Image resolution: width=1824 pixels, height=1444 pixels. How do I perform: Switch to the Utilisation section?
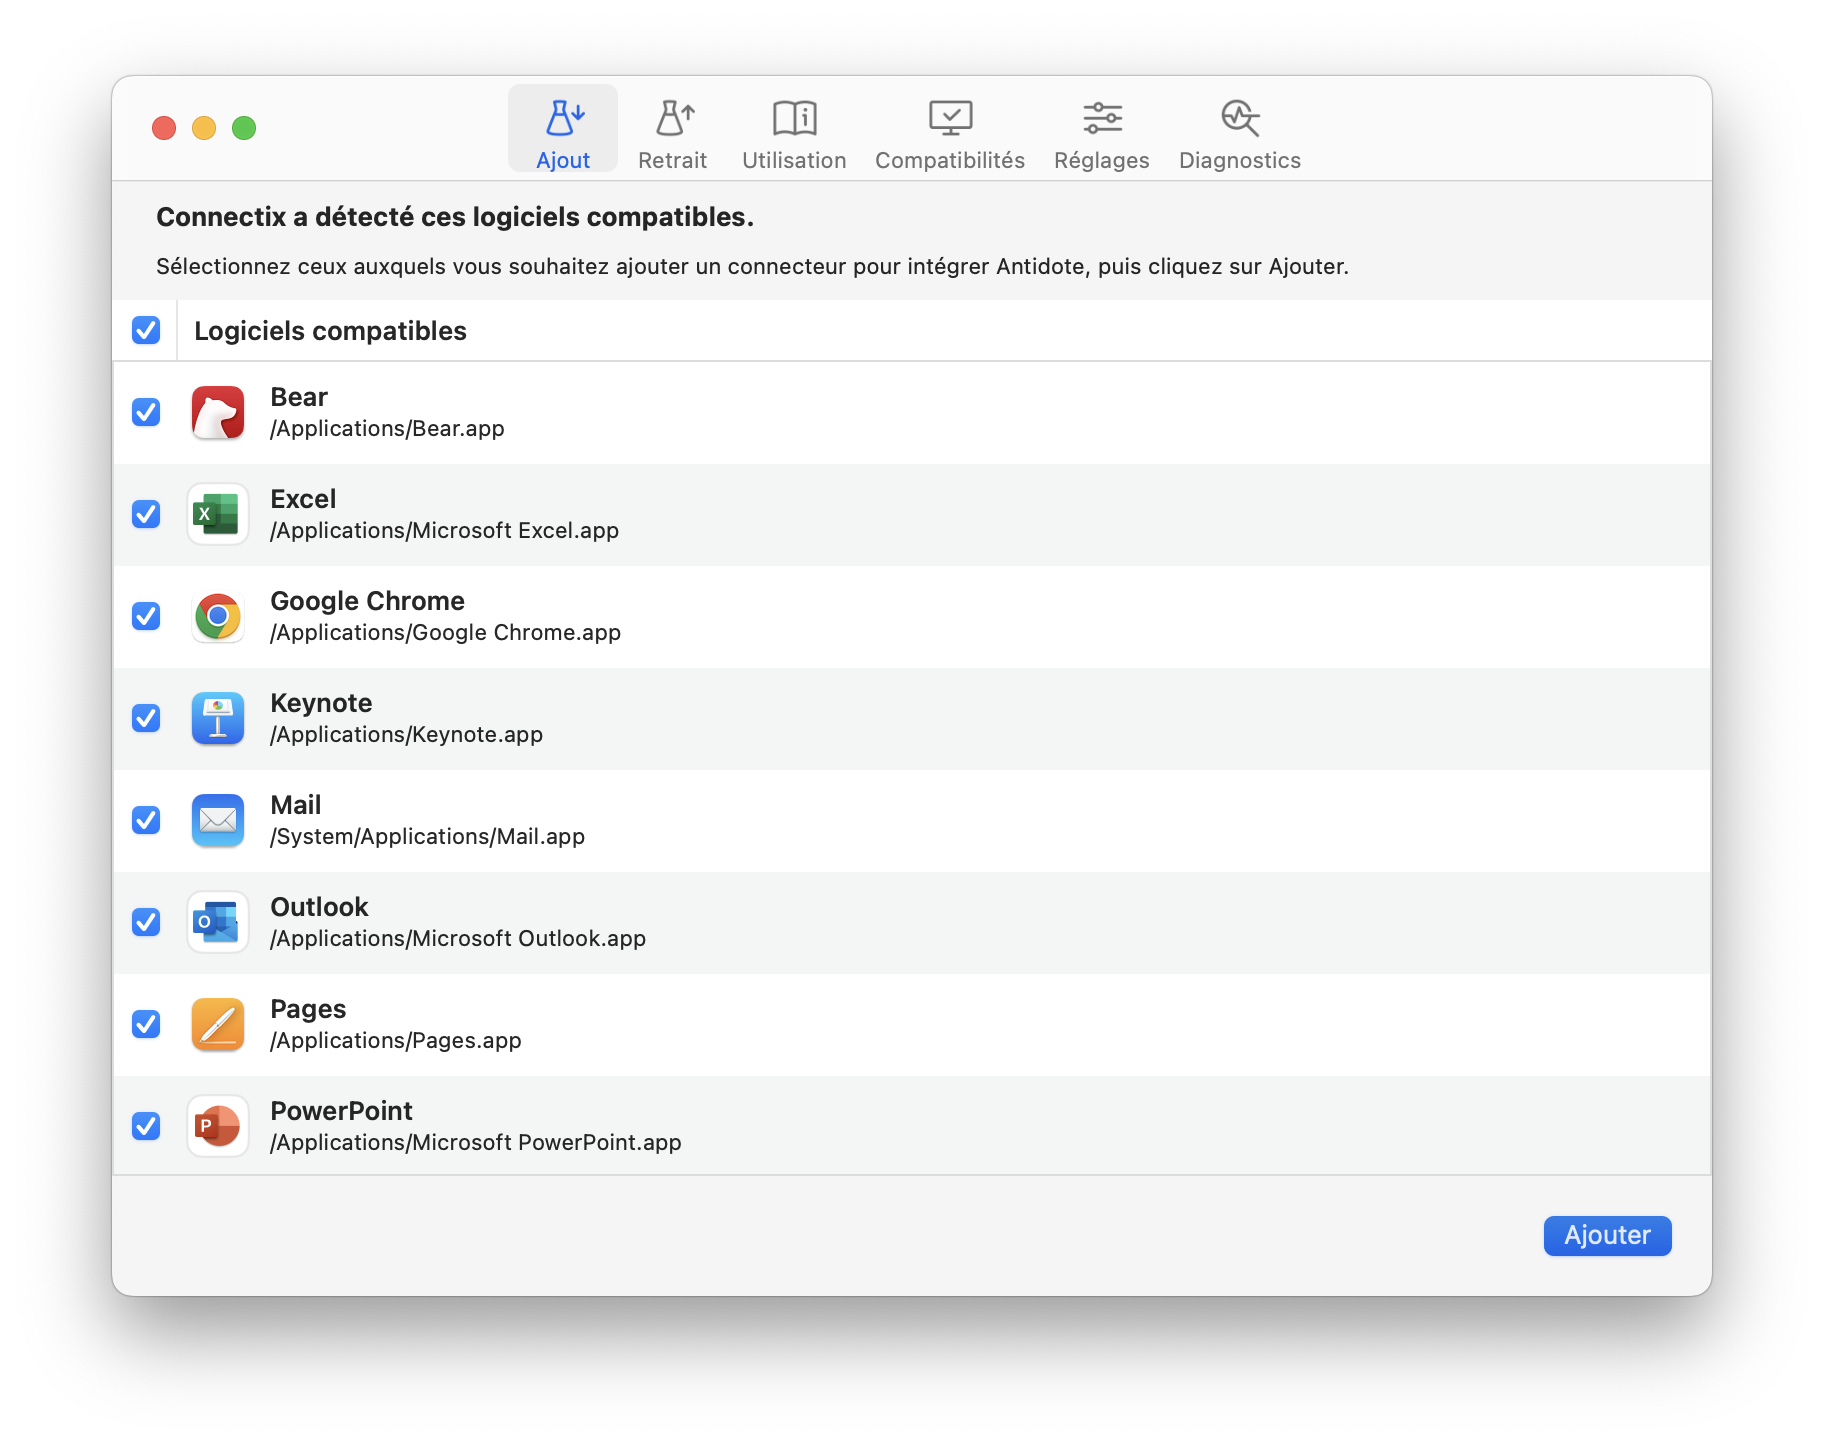click(794, 132)
